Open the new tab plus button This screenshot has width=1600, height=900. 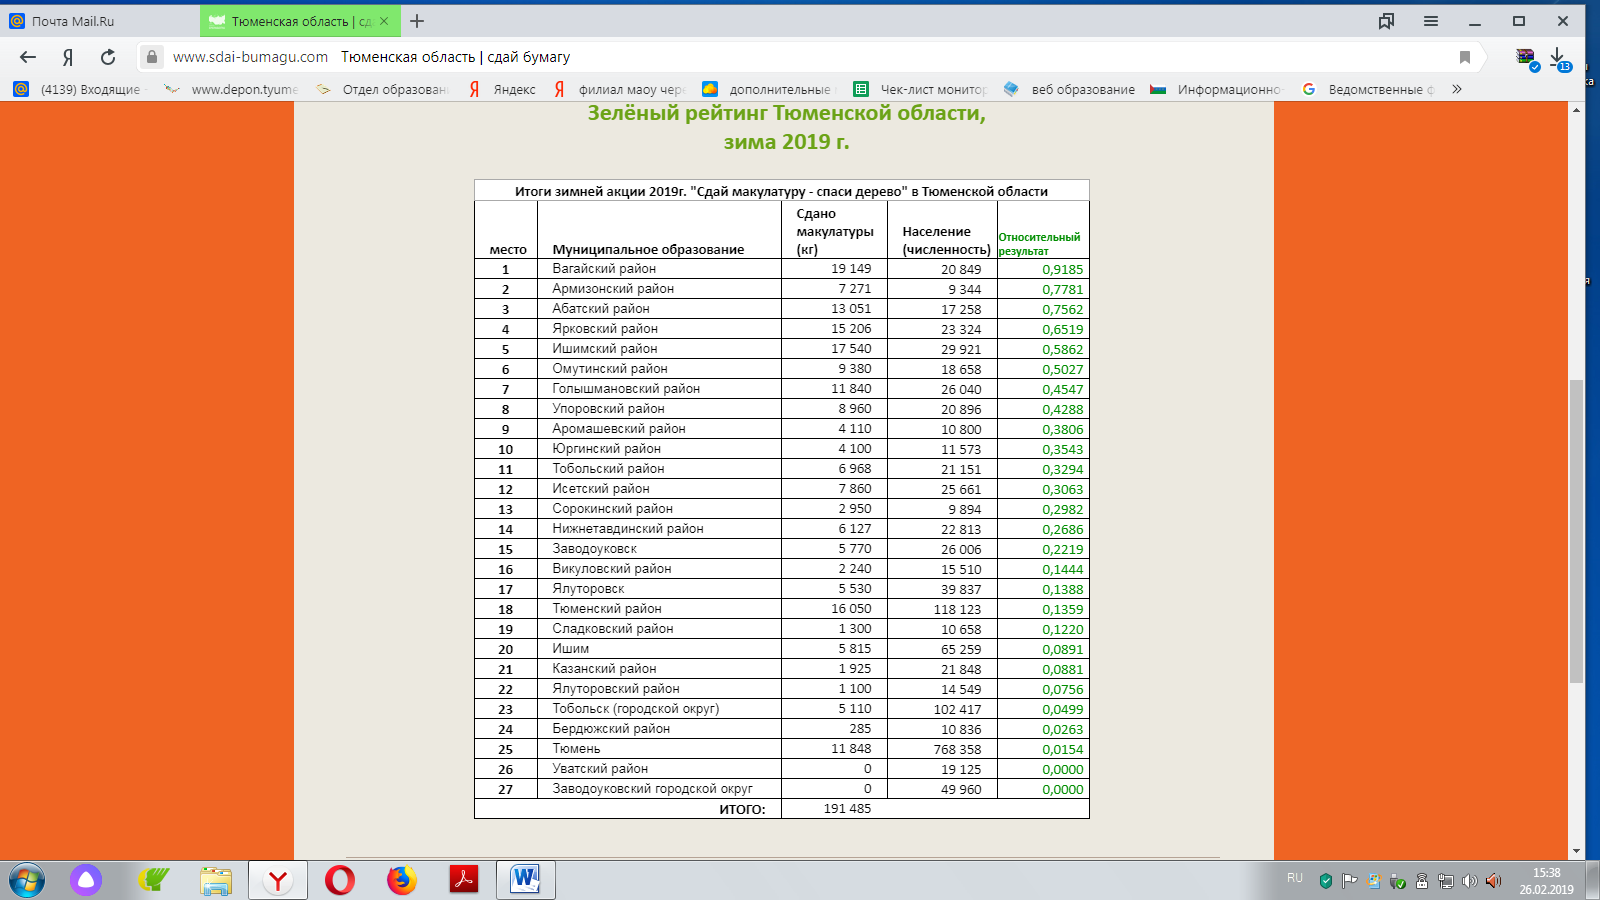coord(417,21)
